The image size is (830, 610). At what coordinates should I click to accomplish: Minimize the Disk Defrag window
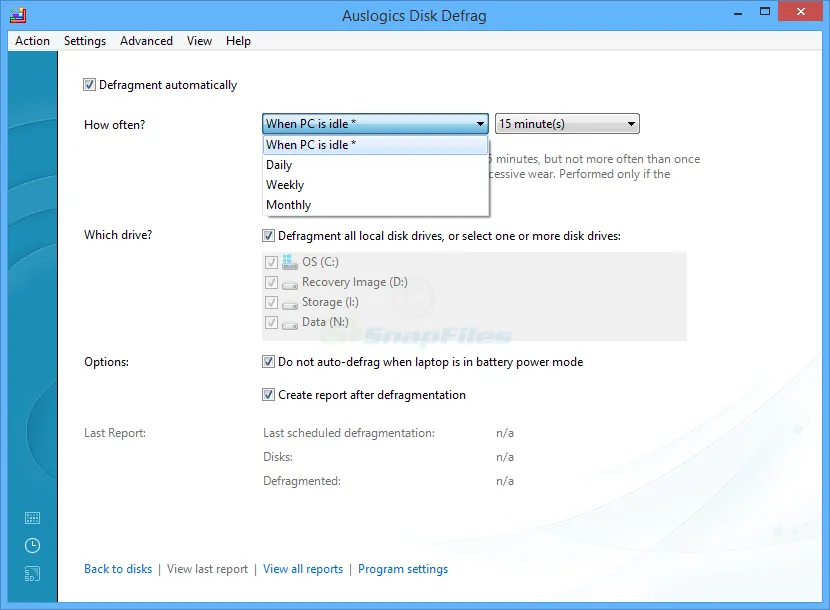click(738, 13)
